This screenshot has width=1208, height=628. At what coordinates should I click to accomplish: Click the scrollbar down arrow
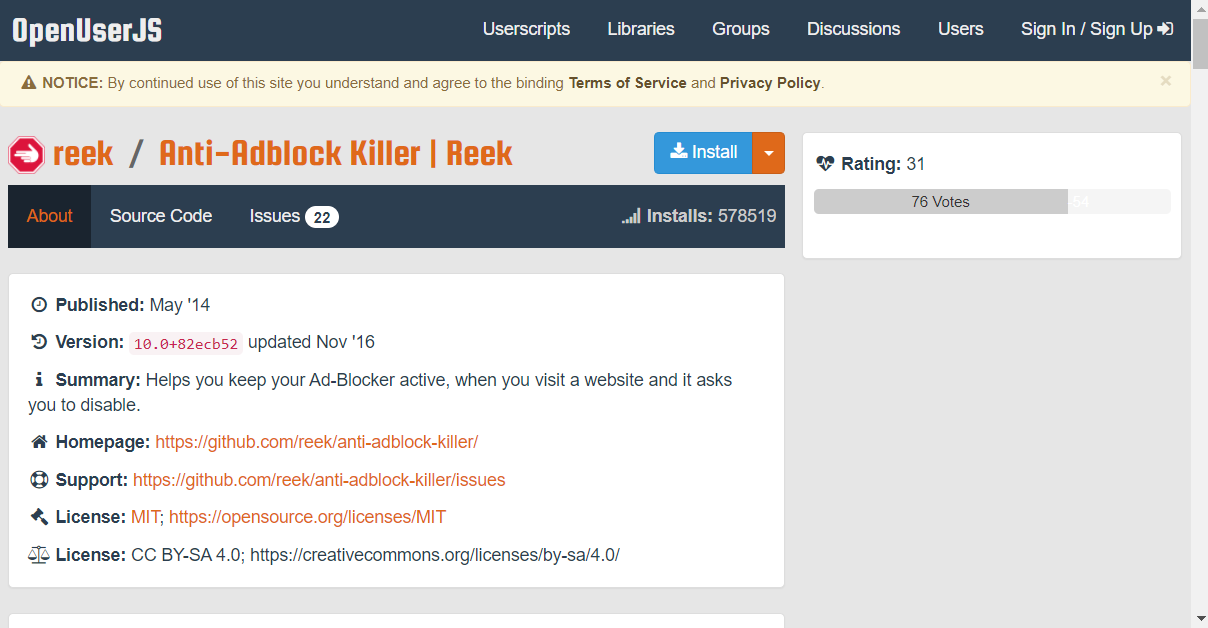click(1200, 618)
